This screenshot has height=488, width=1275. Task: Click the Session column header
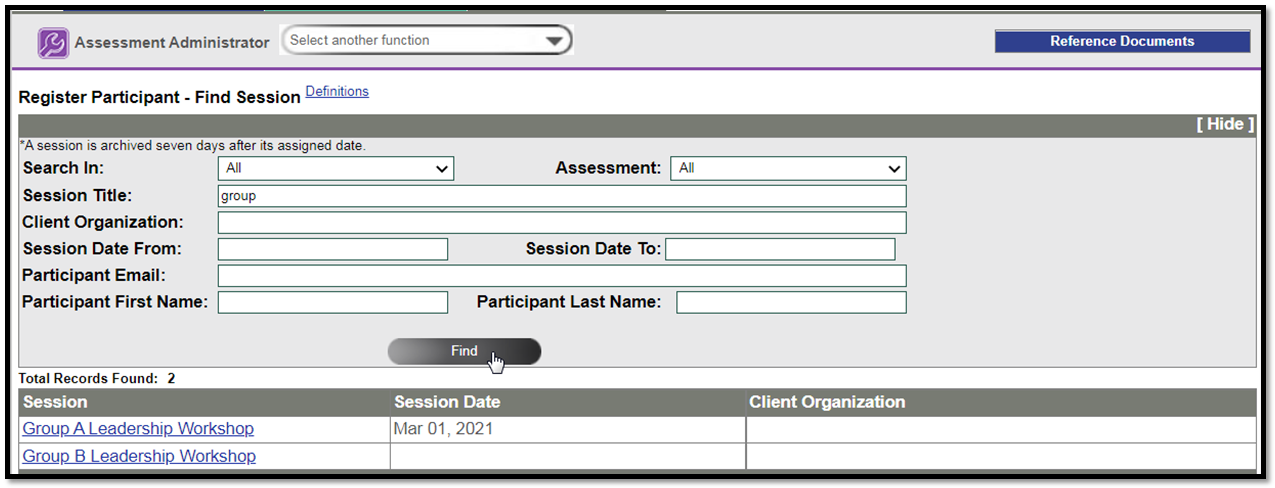point(55,402)
